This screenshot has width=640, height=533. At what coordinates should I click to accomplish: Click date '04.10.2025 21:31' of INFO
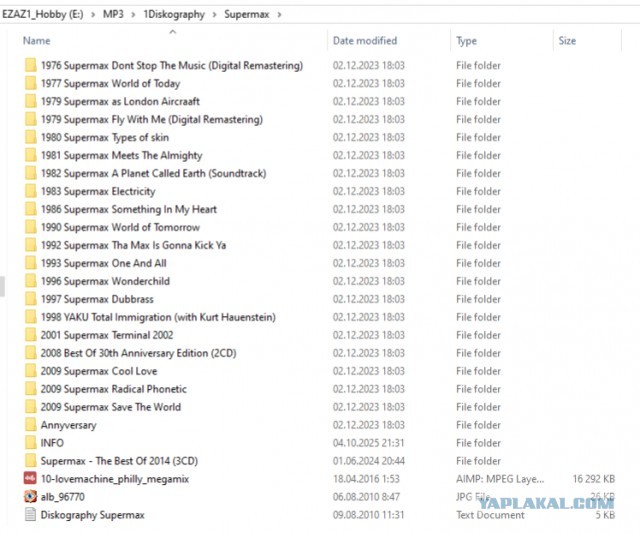coord(369,442)
